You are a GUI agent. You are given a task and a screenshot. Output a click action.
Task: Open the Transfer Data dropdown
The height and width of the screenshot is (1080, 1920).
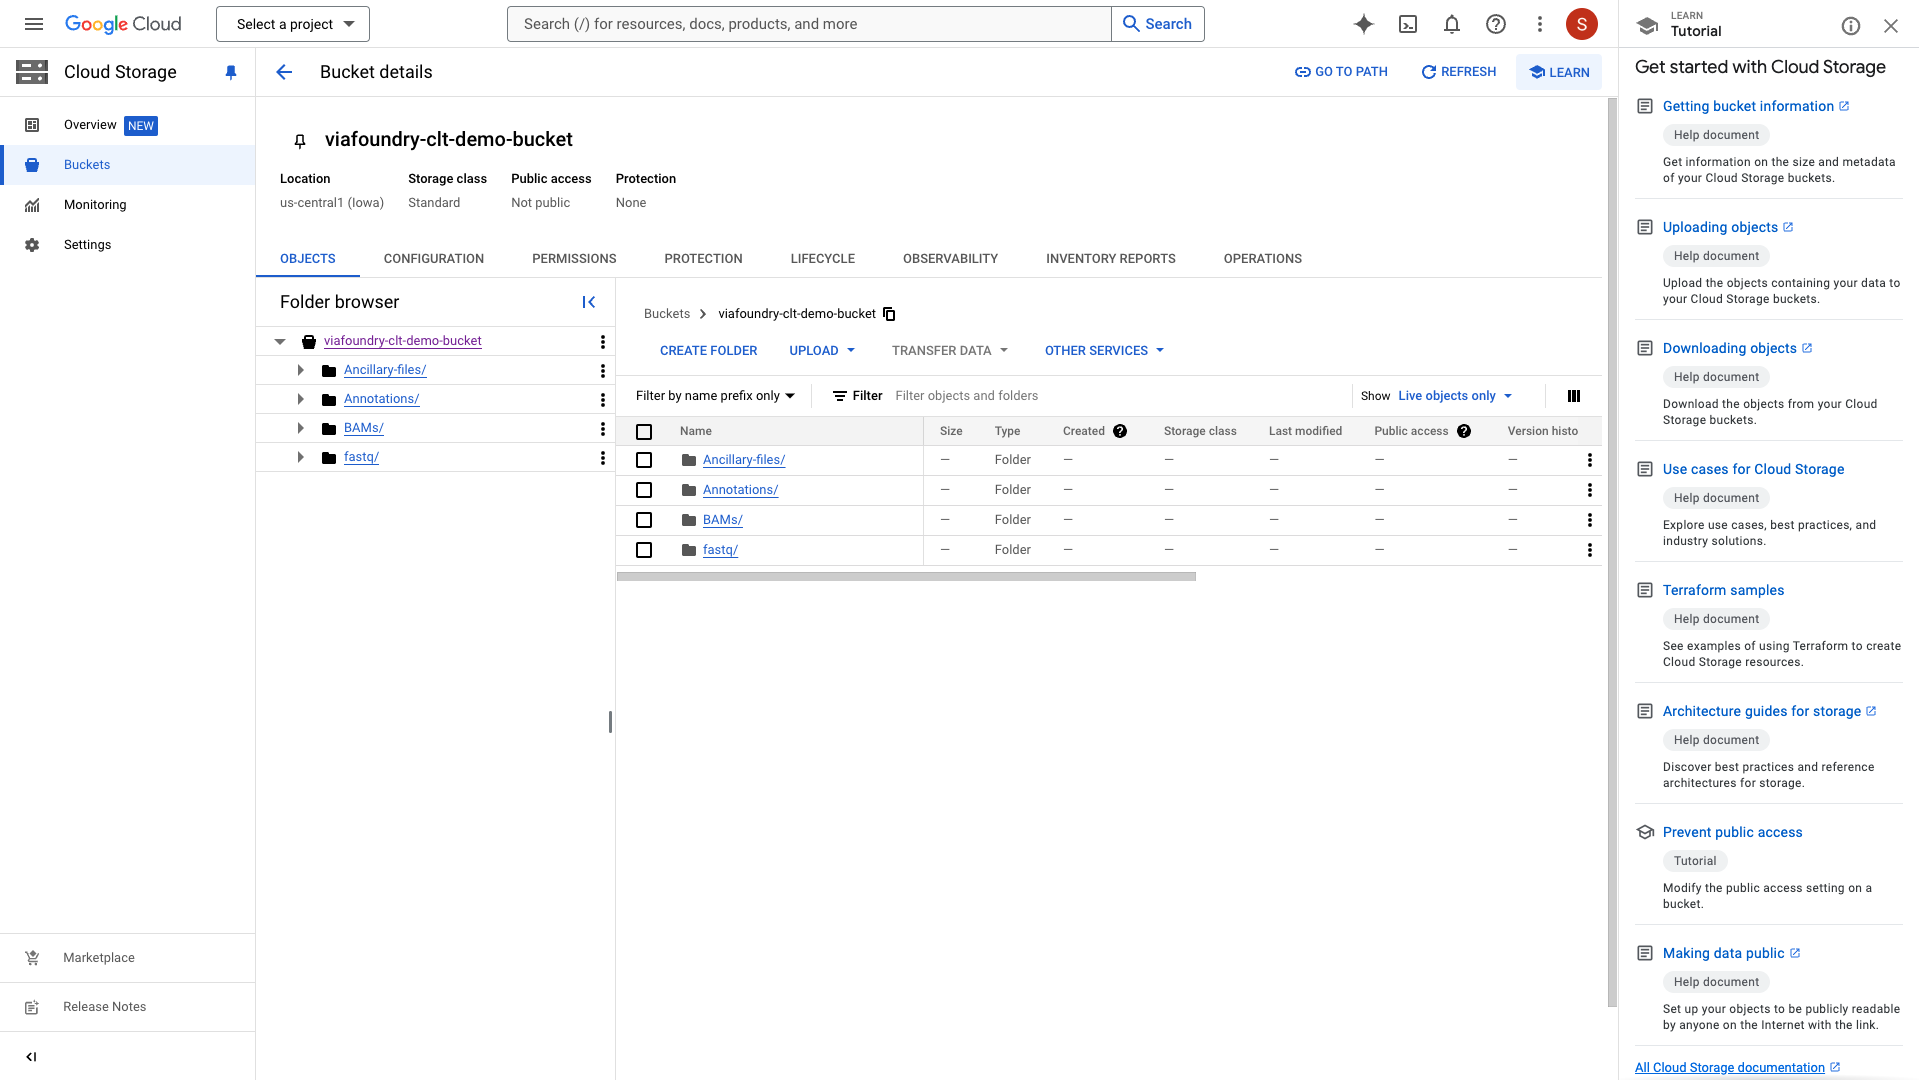(x=950, y=351)
